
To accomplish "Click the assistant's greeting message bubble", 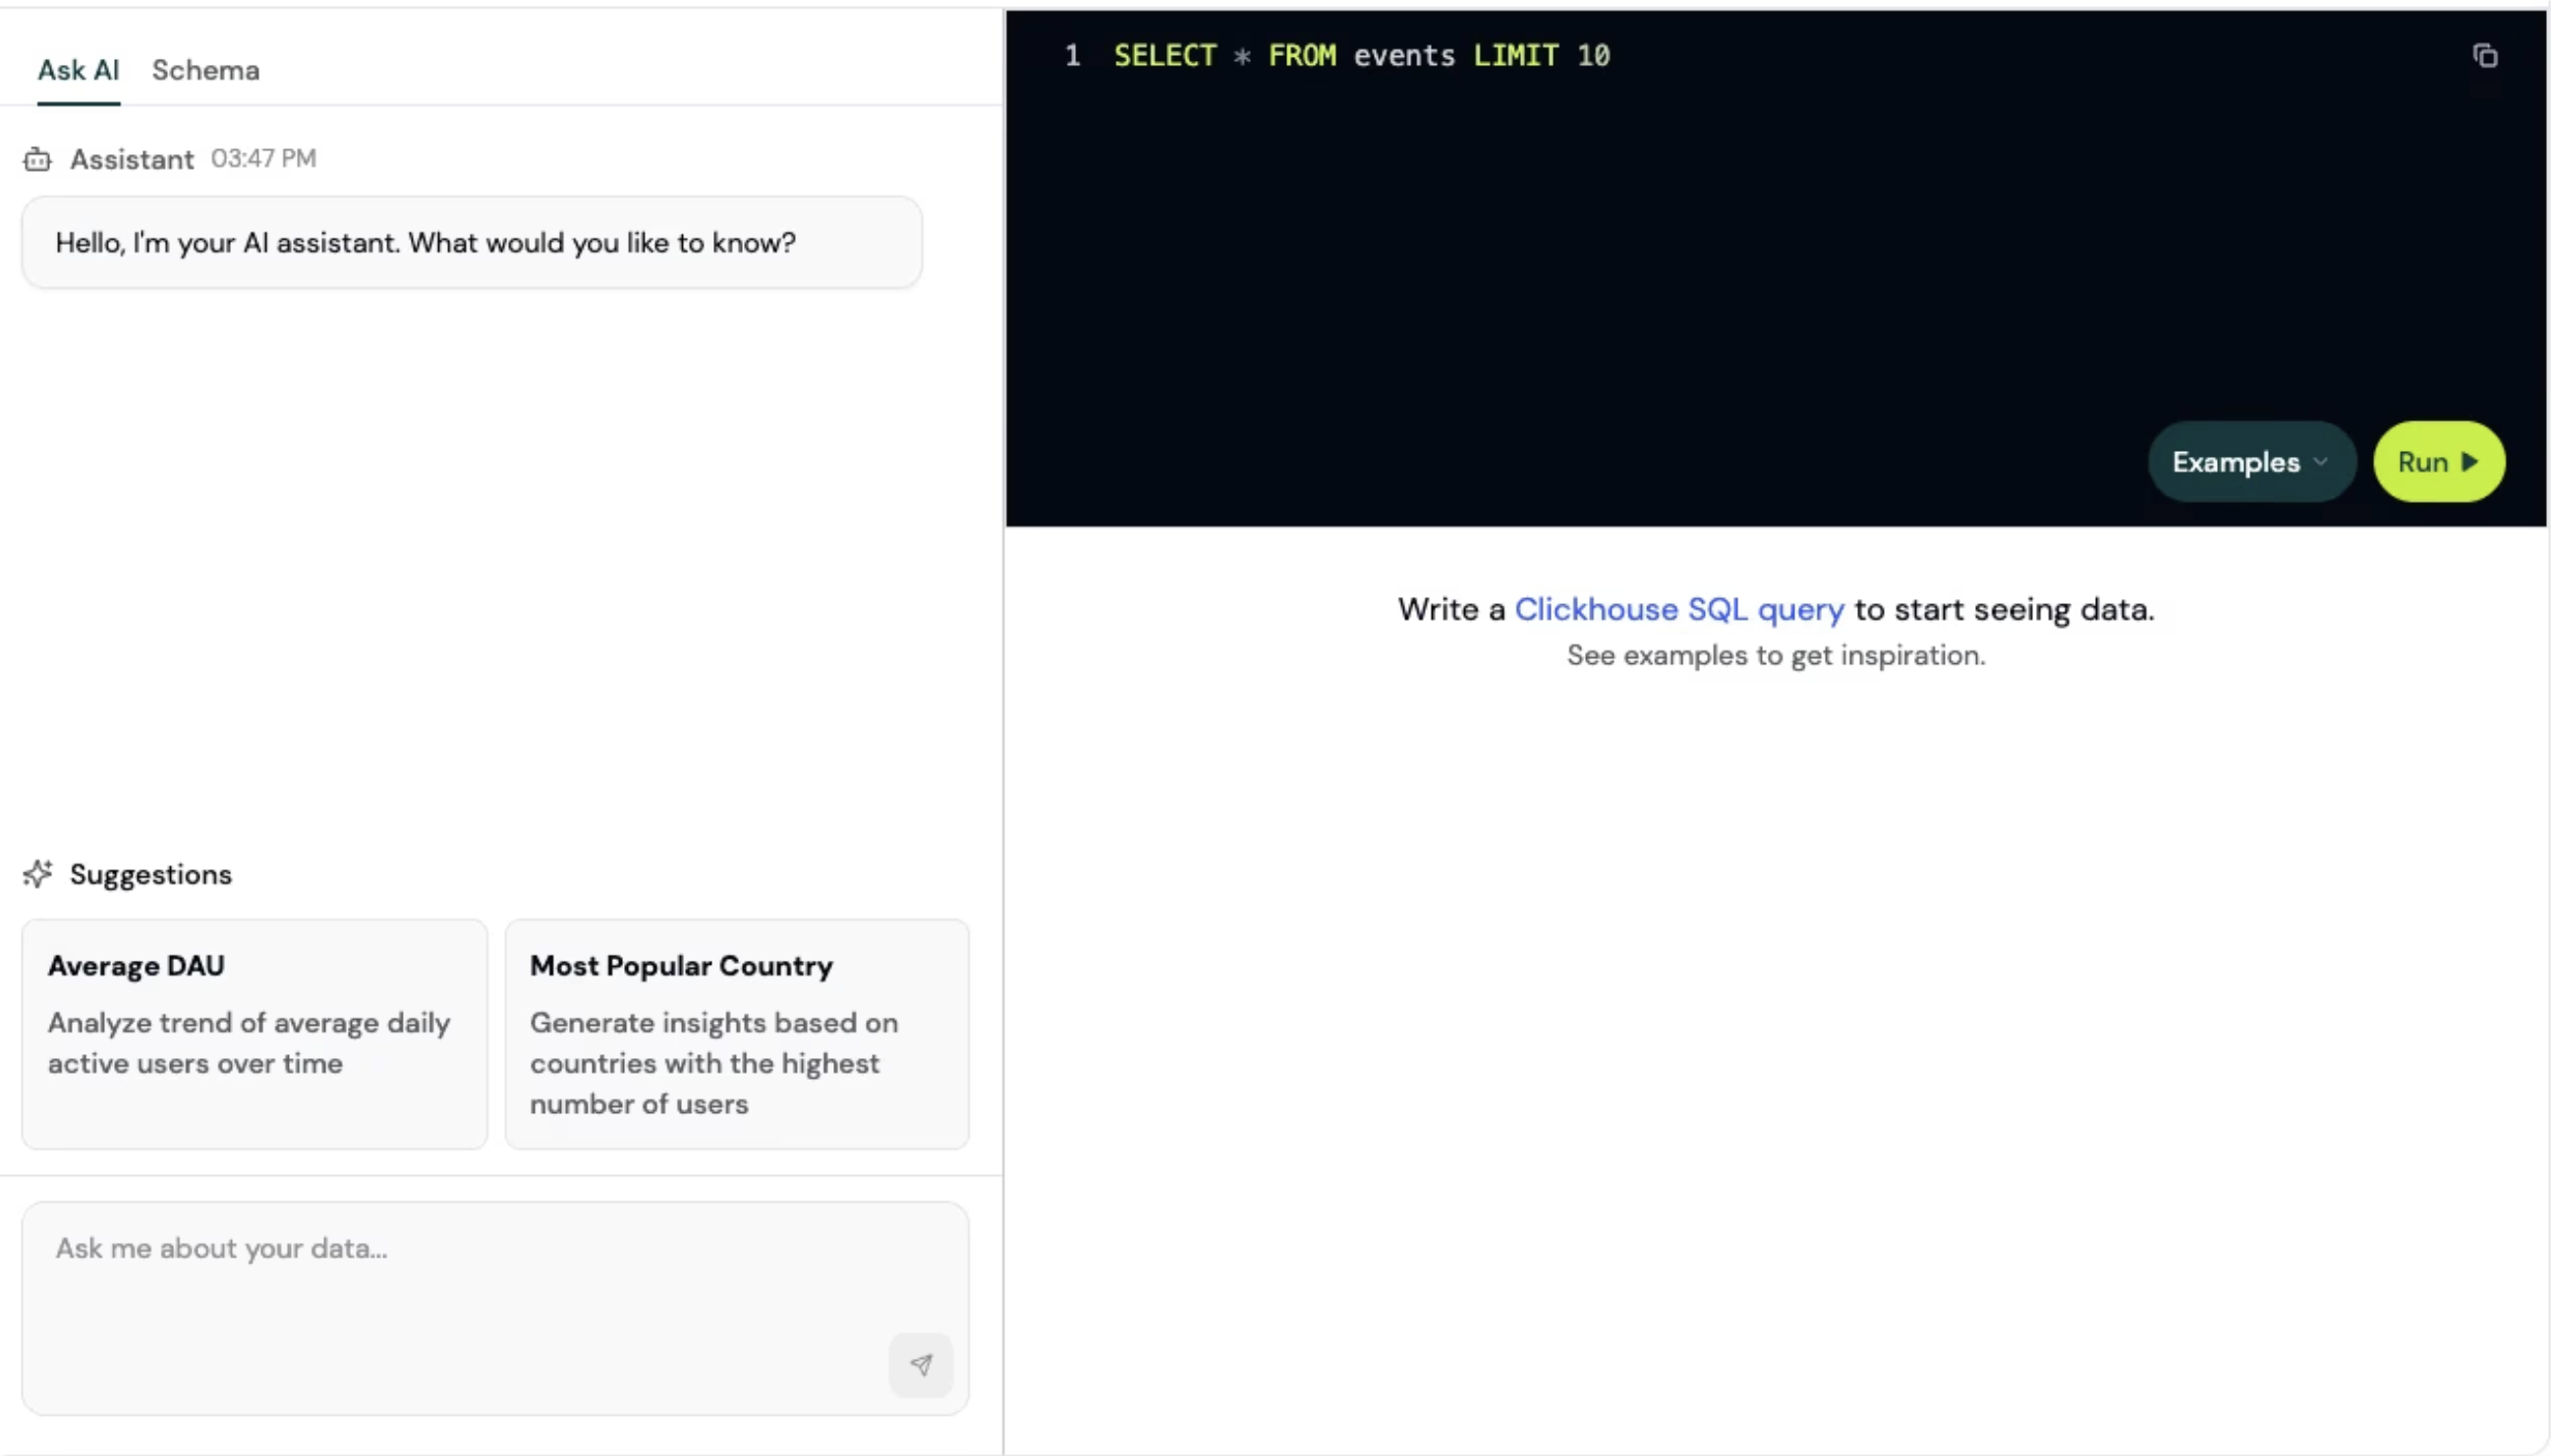I will click(472, 243).
